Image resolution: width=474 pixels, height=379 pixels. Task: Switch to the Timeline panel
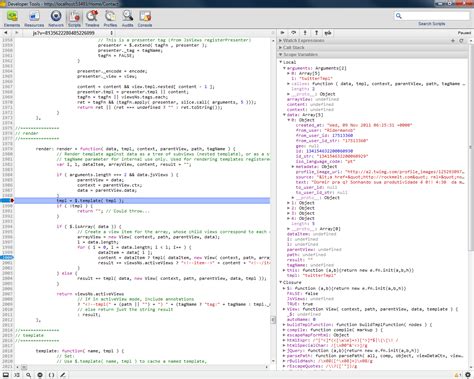[92, 19]
